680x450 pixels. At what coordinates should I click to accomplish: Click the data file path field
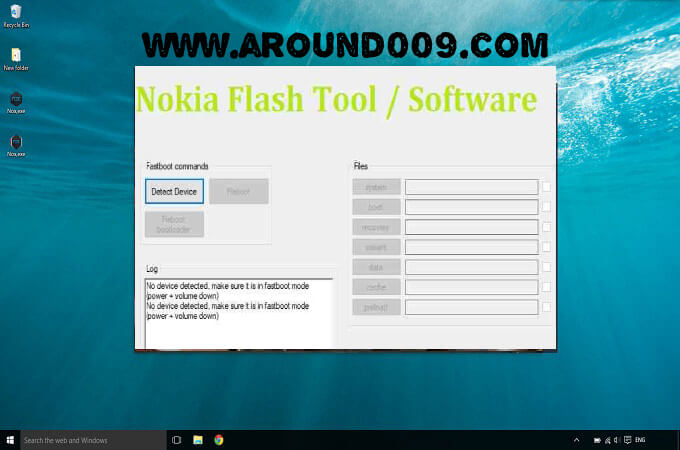tap(472, 267)
